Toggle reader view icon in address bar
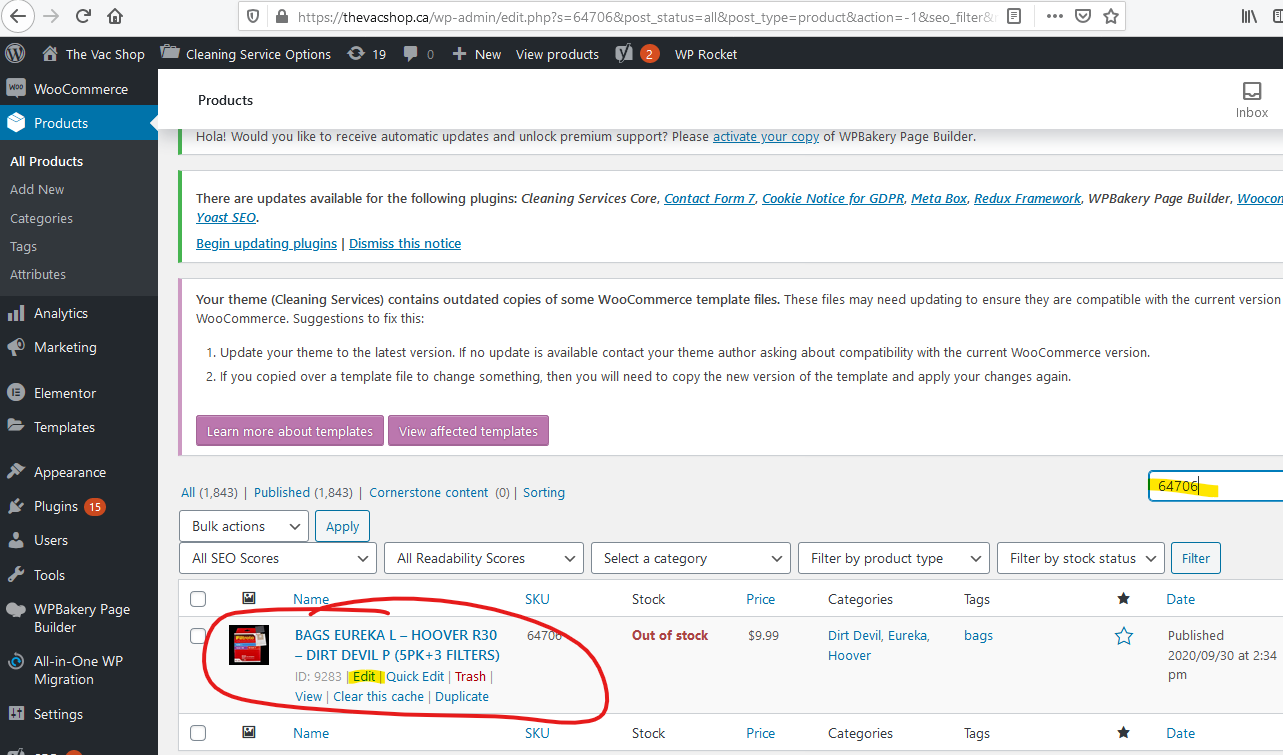Viewport: 1283px width, 755px height. click(x=1014, y=16)
